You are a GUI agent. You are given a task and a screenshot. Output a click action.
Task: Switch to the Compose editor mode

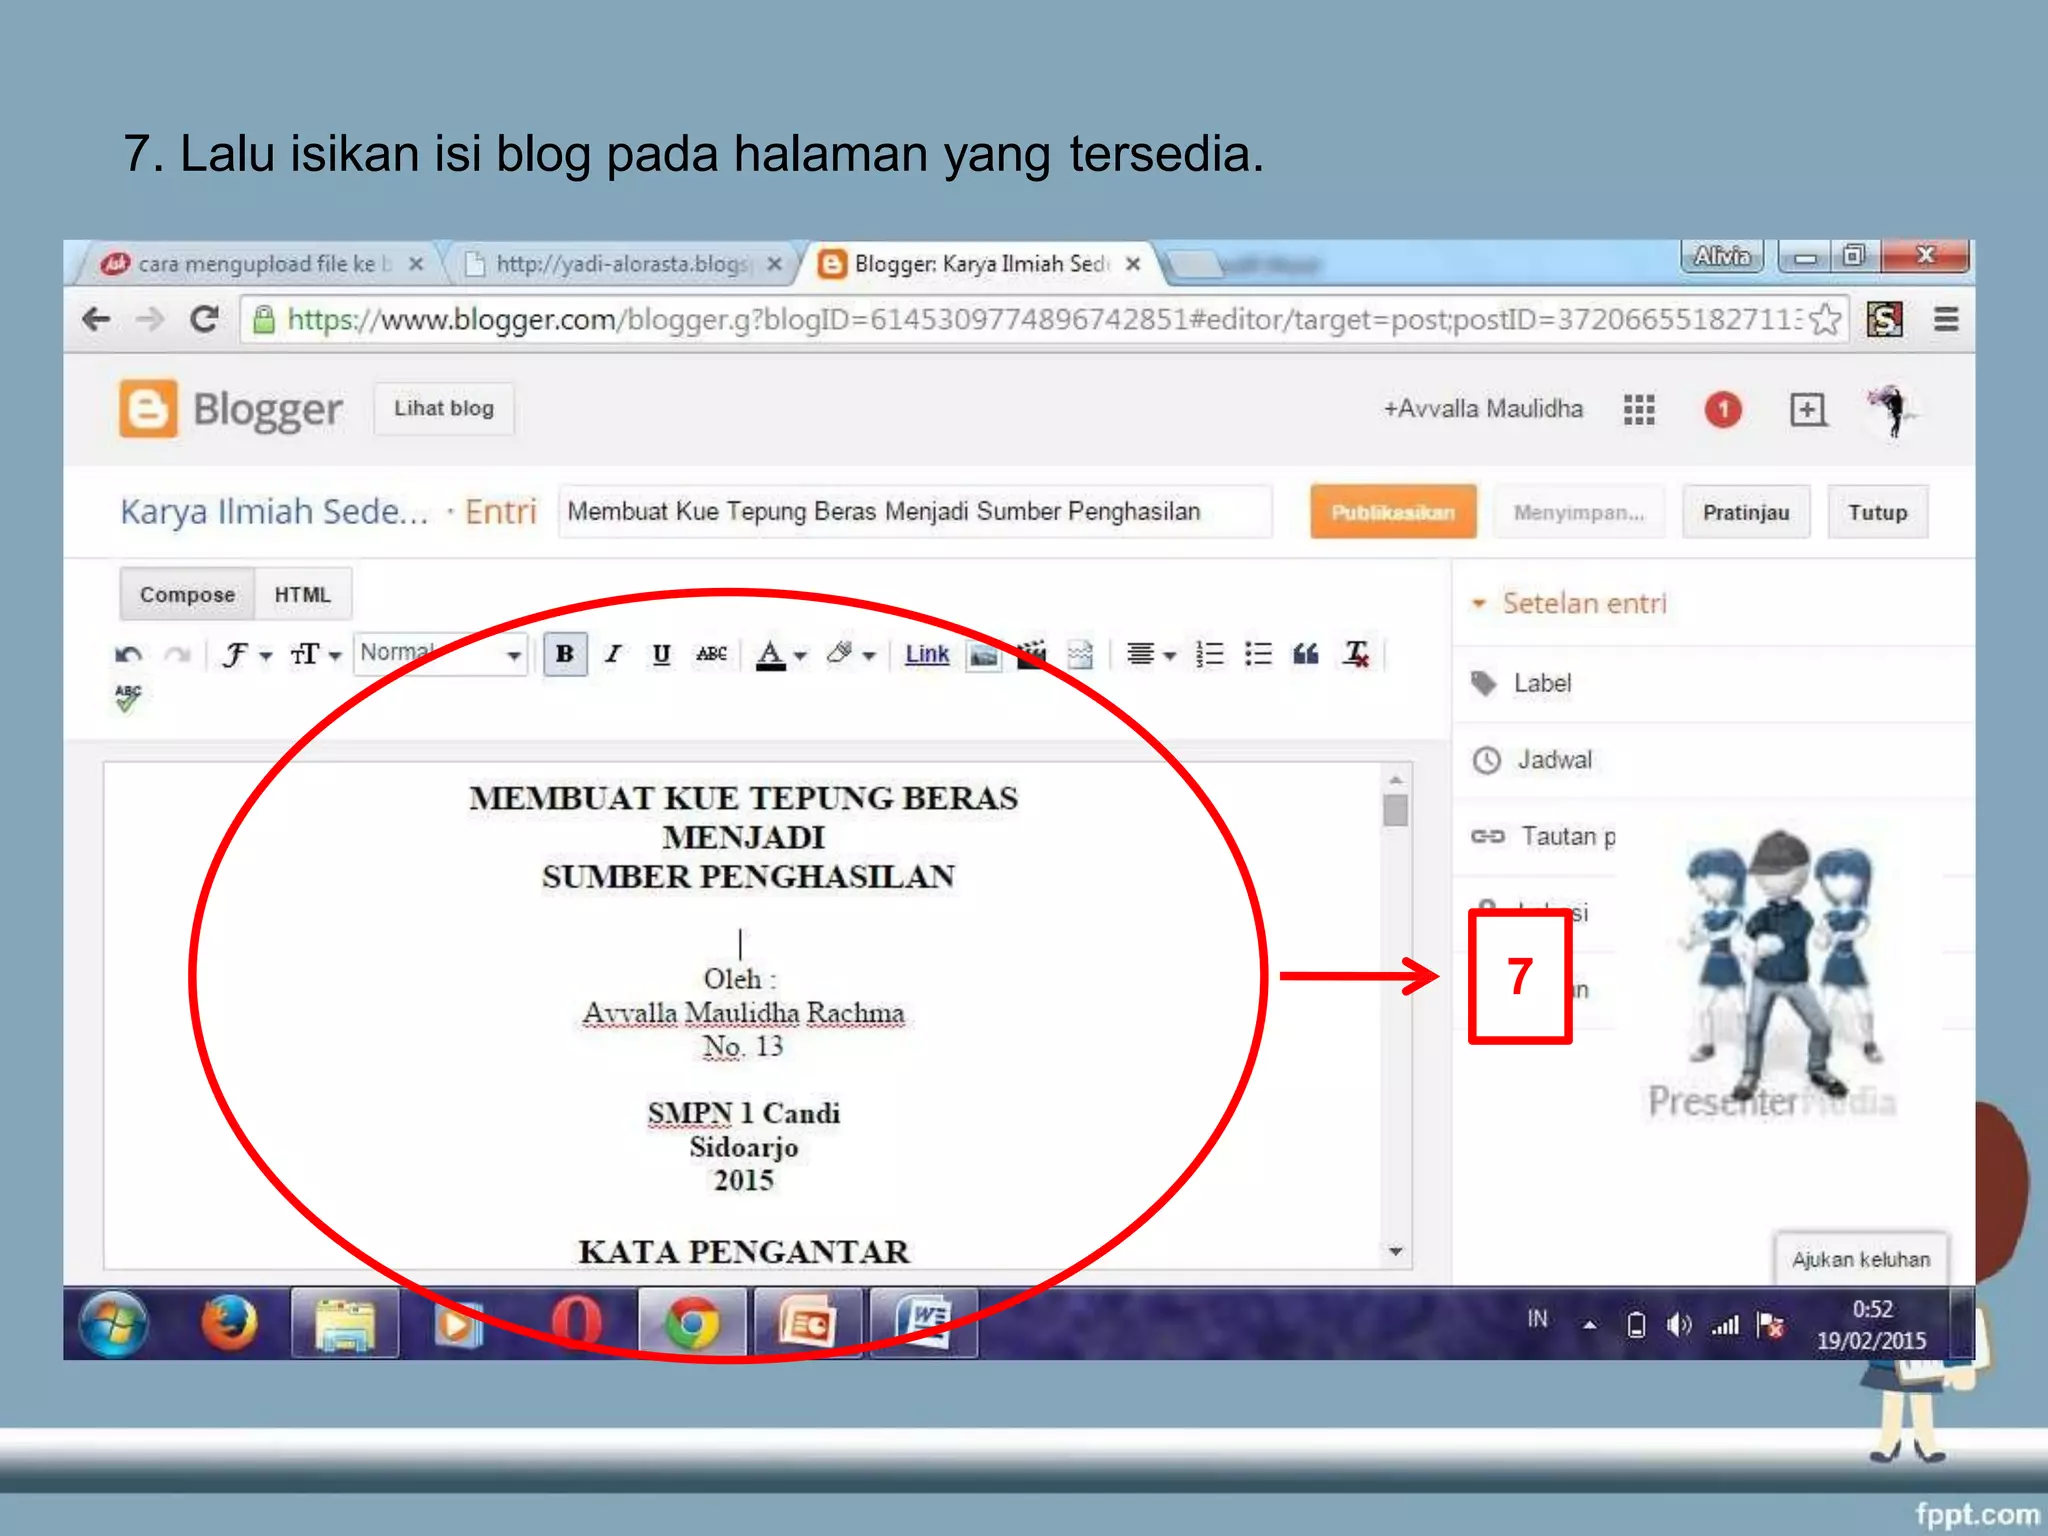187,594
